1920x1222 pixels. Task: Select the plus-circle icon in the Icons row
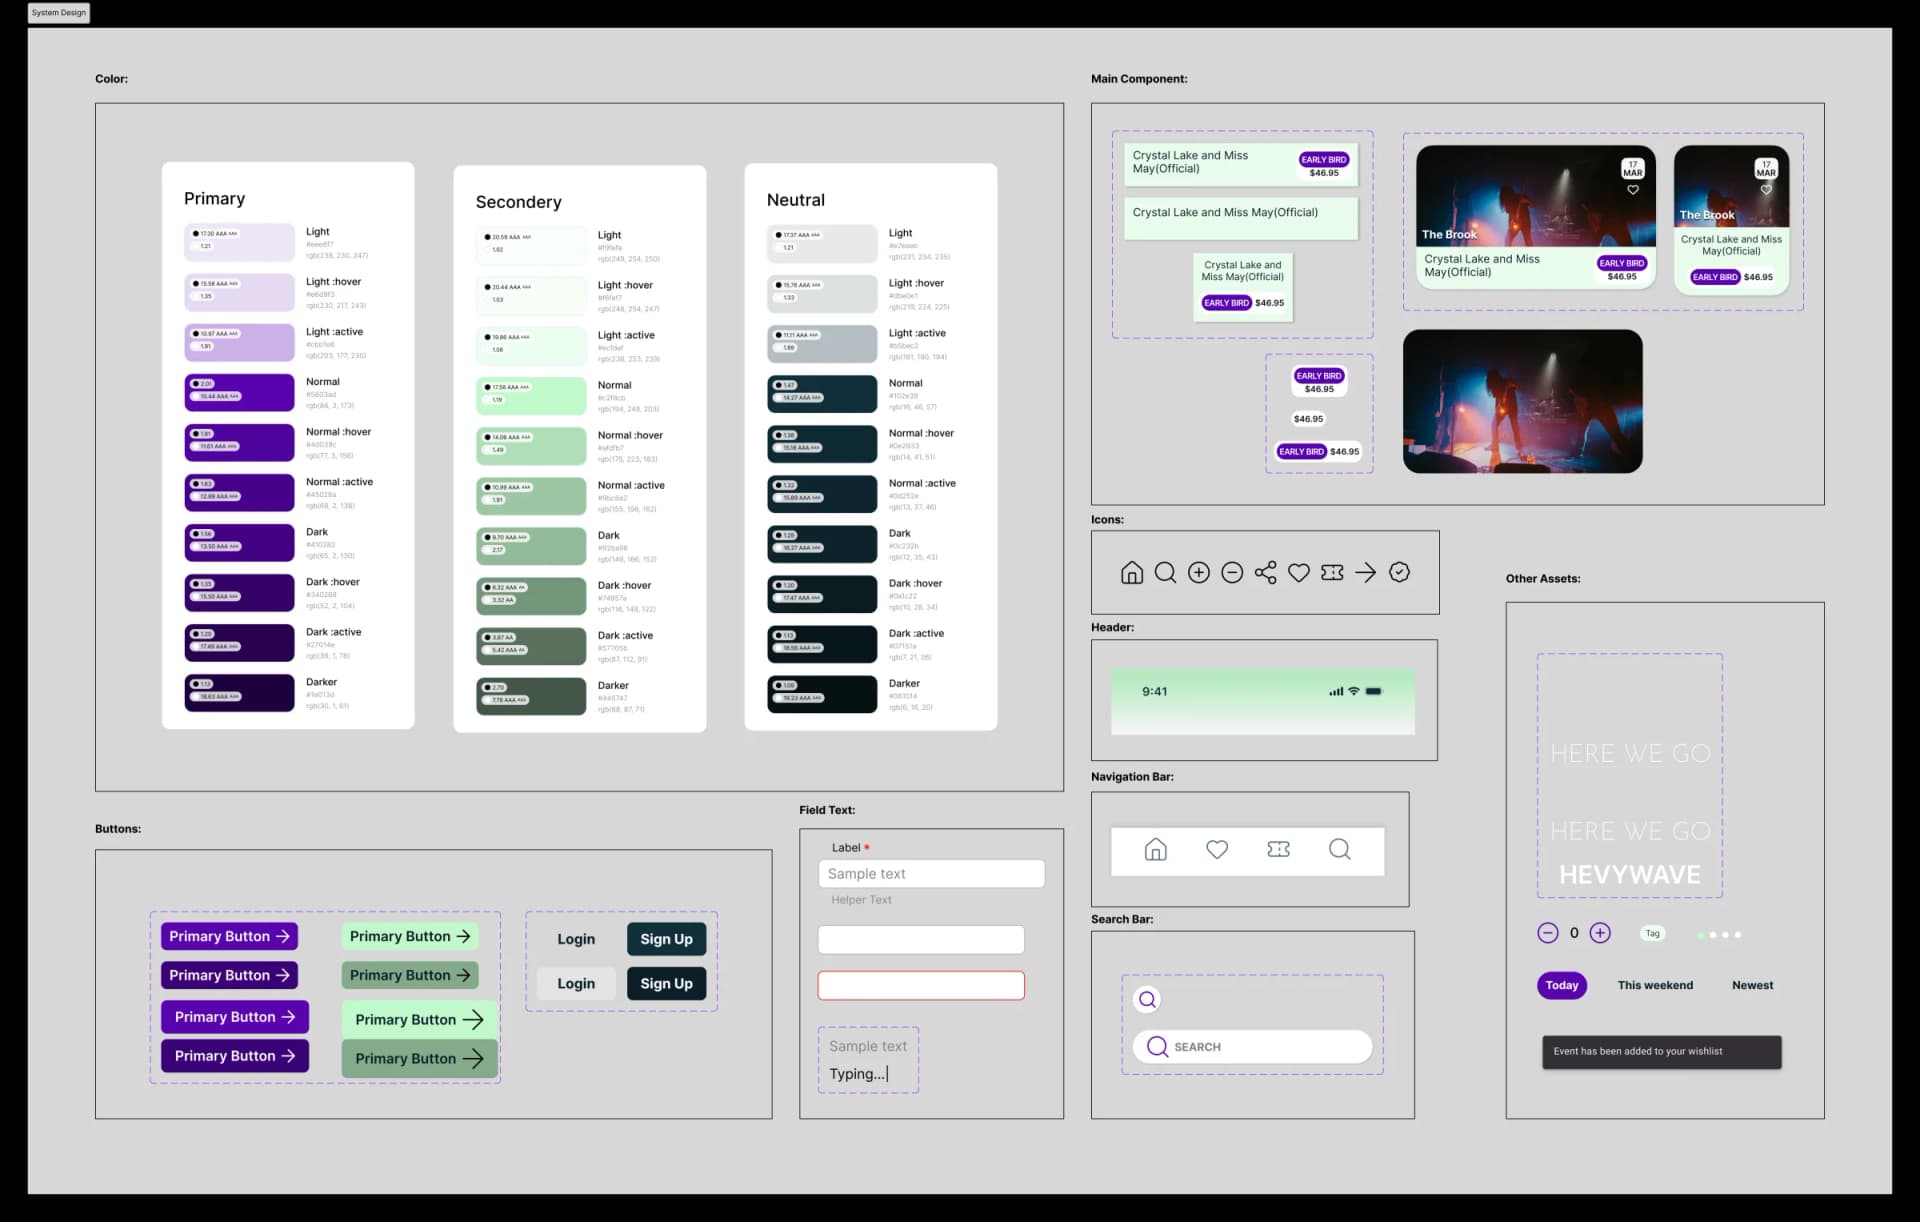(x=1199, y=572)
